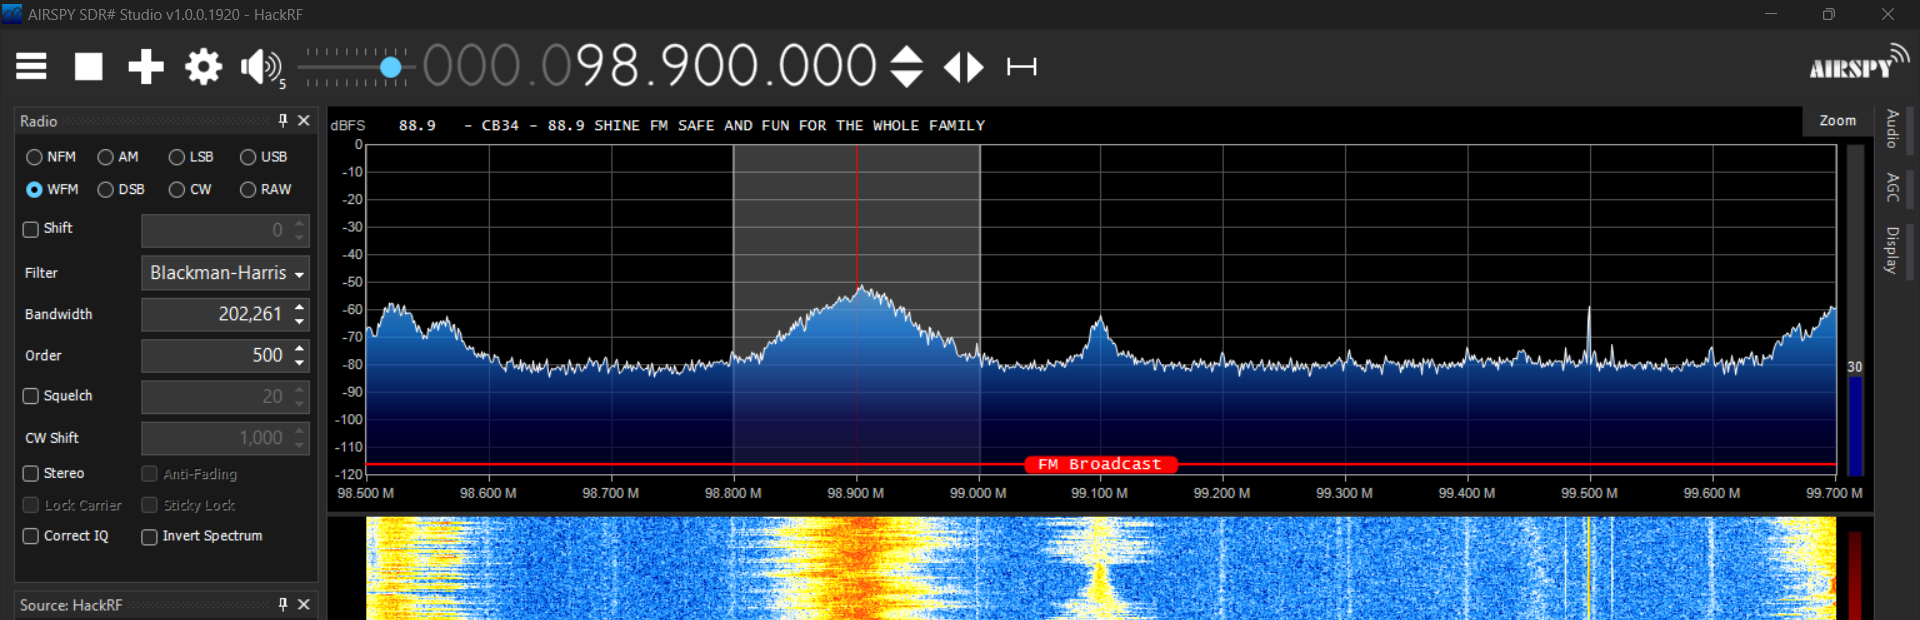The width and height of the screenshot is (1920, 620).
Task: Click the Order spinner arrows
Action: click(x=300, y=355)
